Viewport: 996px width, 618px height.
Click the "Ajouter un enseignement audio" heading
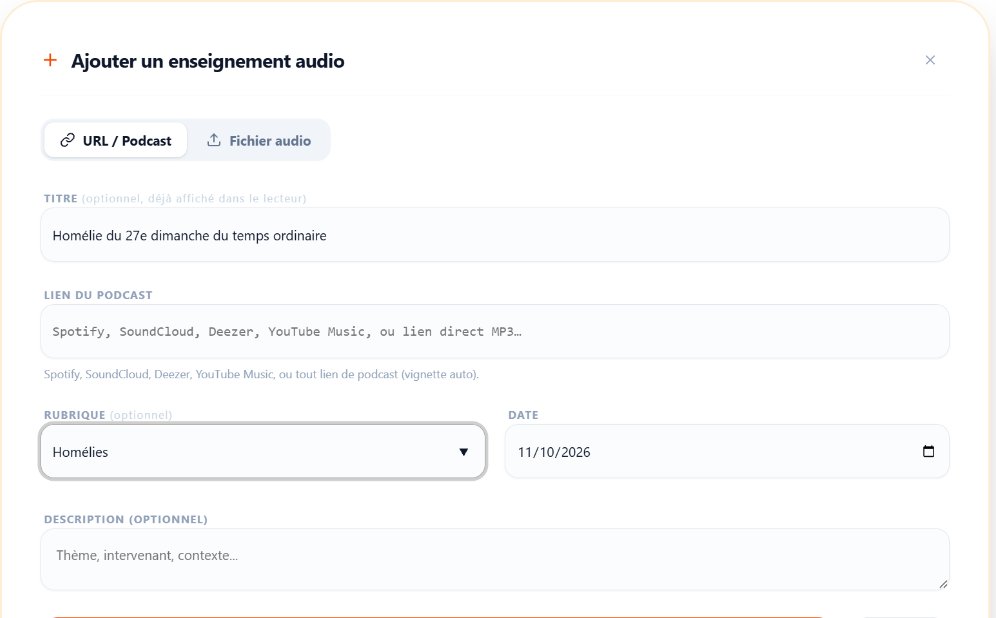point(208,61)
